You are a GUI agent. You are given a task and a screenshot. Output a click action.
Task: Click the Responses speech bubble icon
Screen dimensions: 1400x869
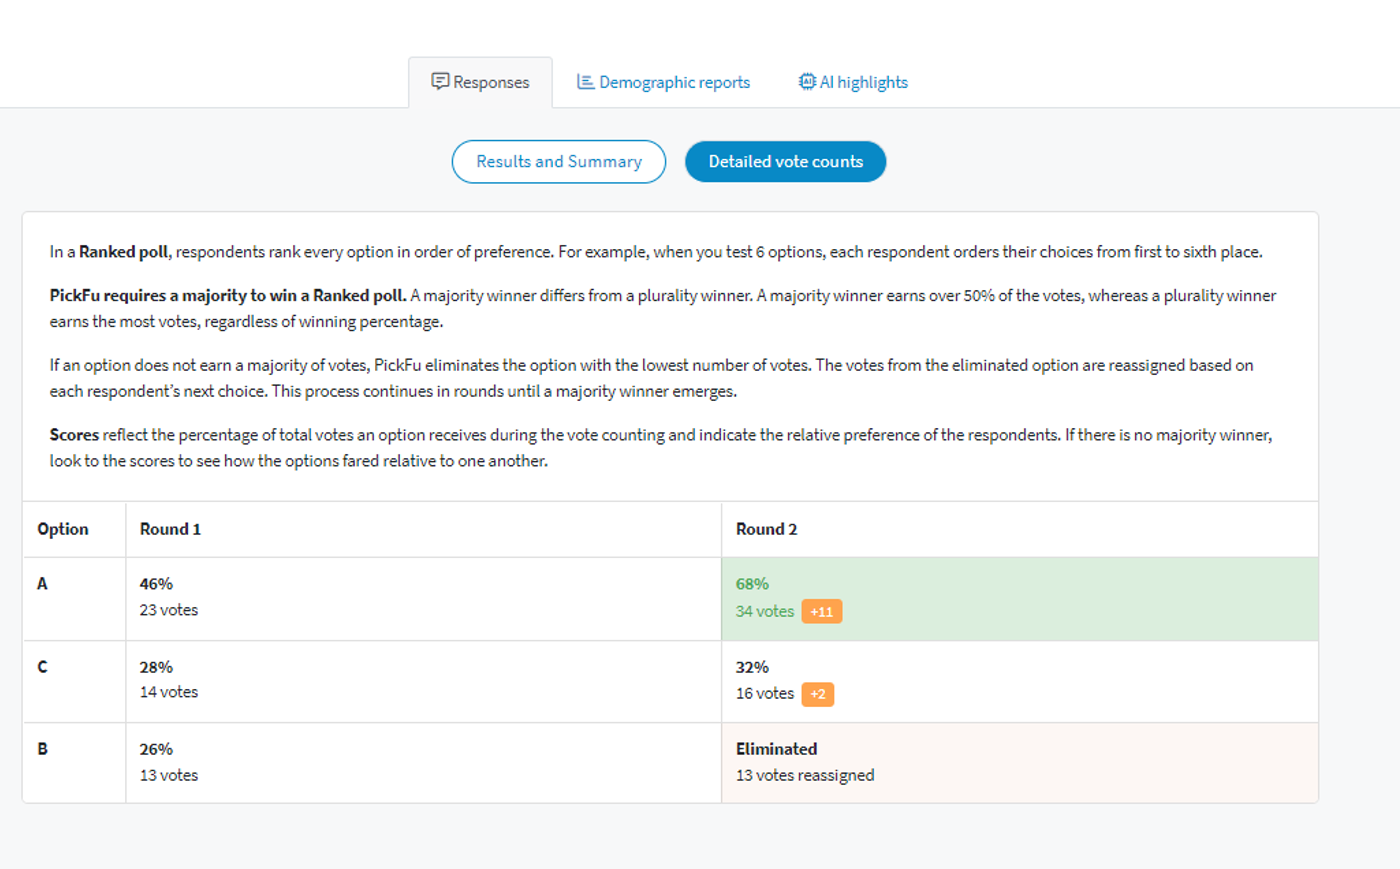click(x=440, y=81)
